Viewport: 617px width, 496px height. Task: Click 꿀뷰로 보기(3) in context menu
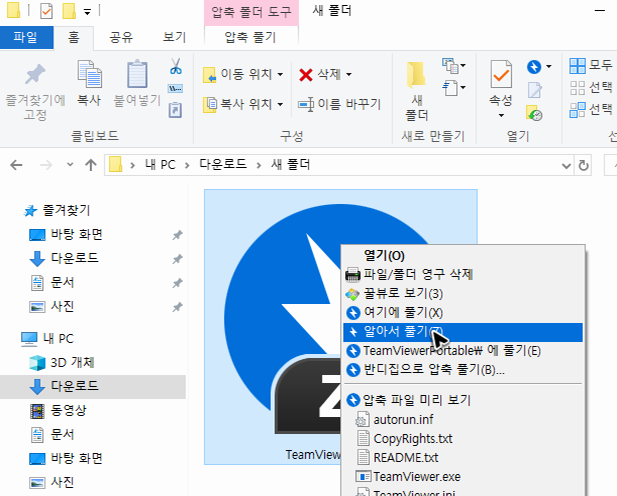coord(463,294)
